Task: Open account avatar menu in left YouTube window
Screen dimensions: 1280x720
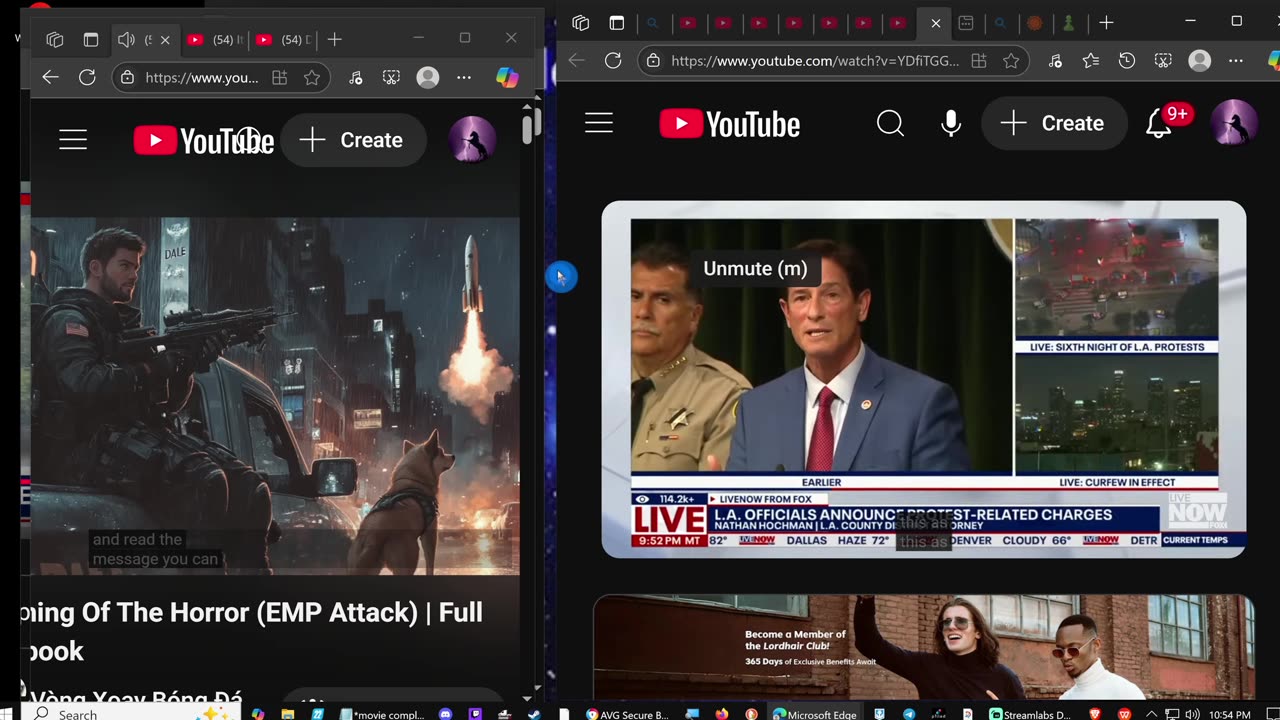Action: (472, 140)
